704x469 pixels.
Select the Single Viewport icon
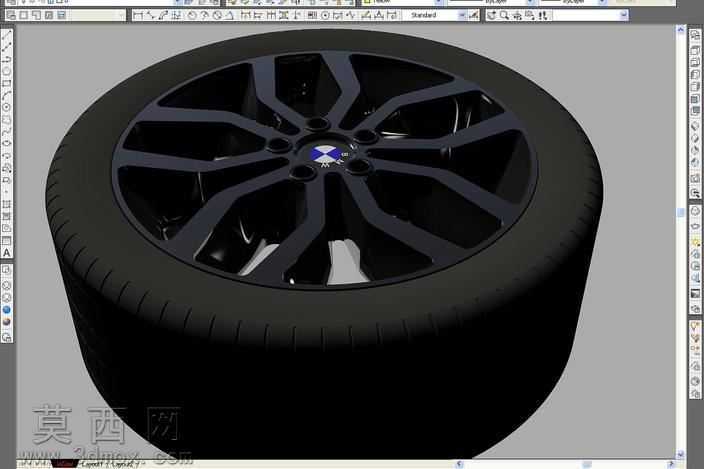pos(23,15)
